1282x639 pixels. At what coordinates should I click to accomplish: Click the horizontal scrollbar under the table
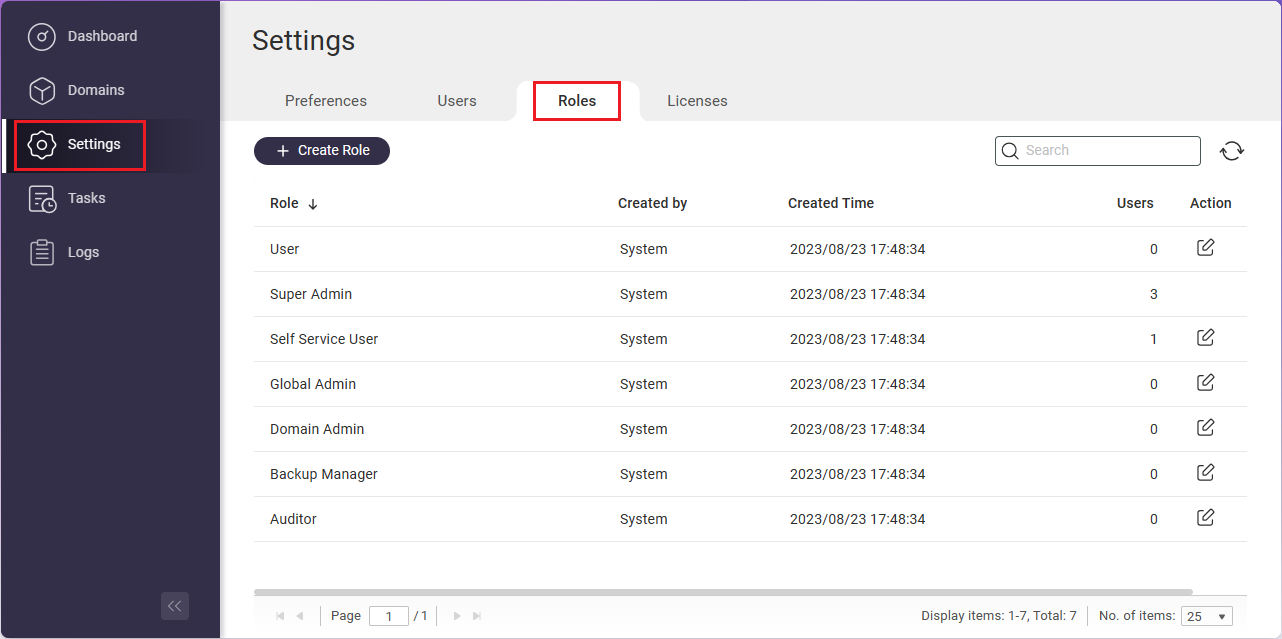(x=723, y=592)
